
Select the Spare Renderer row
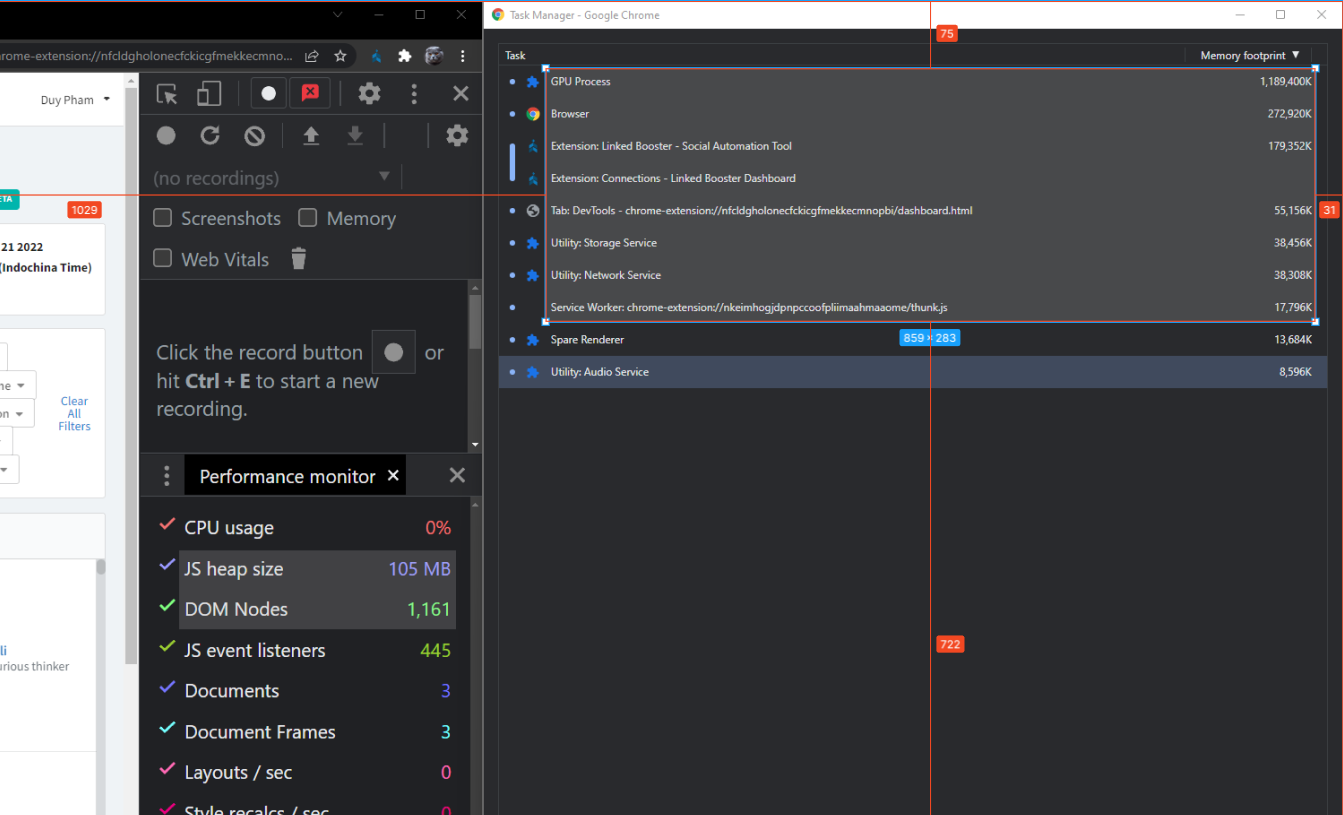tap(913, 340)
